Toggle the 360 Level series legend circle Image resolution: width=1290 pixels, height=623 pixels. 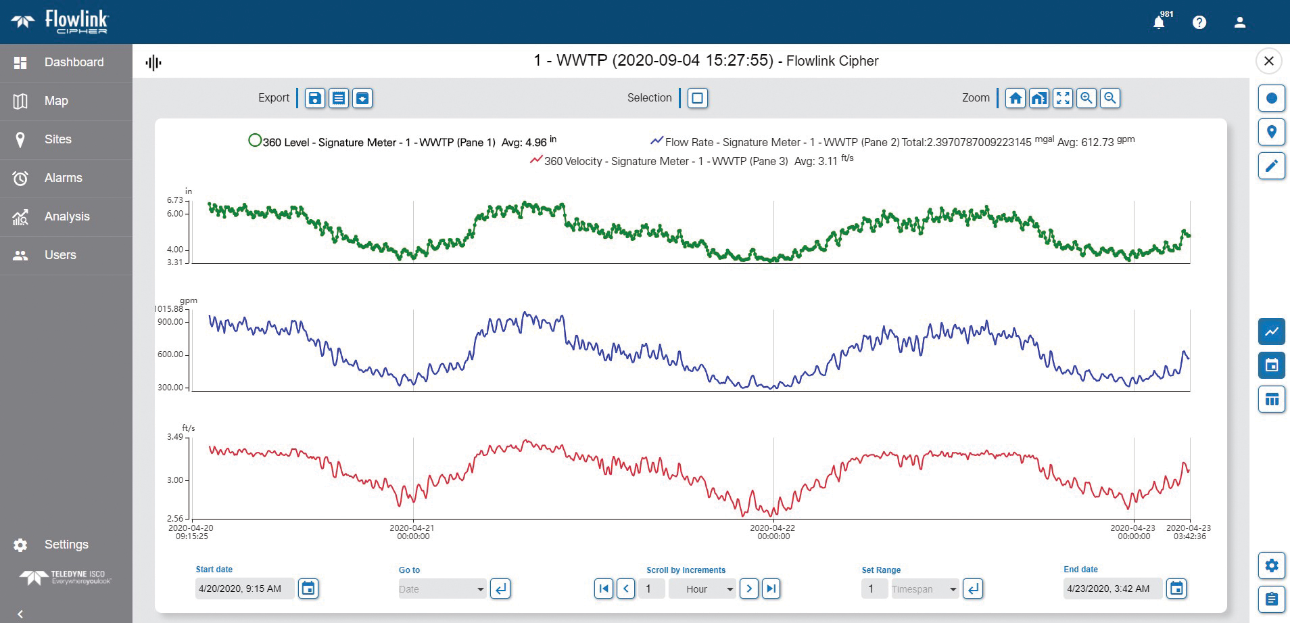pyautogui.click(x=255, y=141)
